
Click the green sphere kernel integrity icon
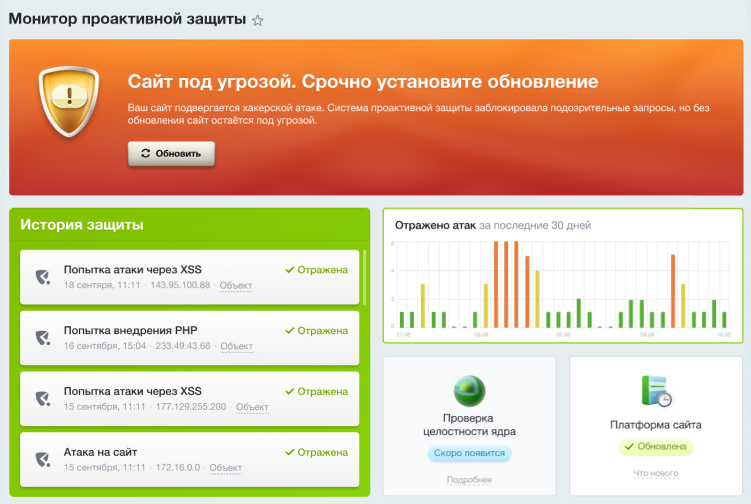(x=469, y=390)
